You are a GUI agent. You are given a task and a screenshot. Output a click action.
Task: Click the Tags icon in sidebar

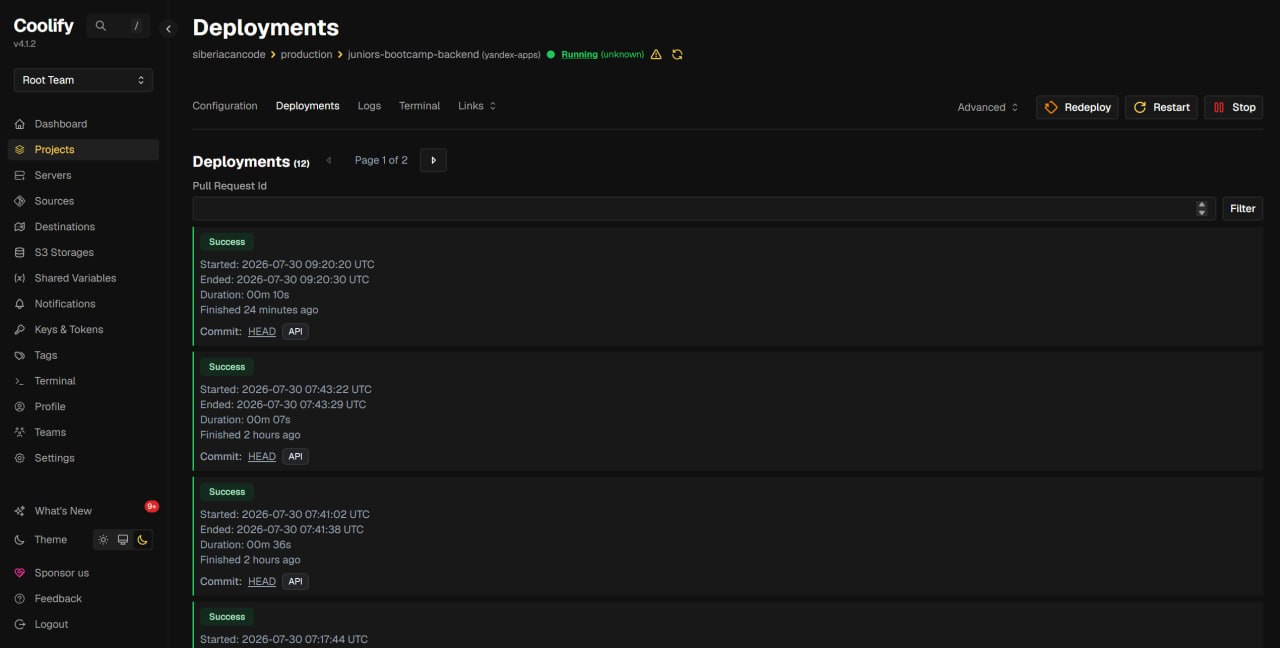(20, 355)
